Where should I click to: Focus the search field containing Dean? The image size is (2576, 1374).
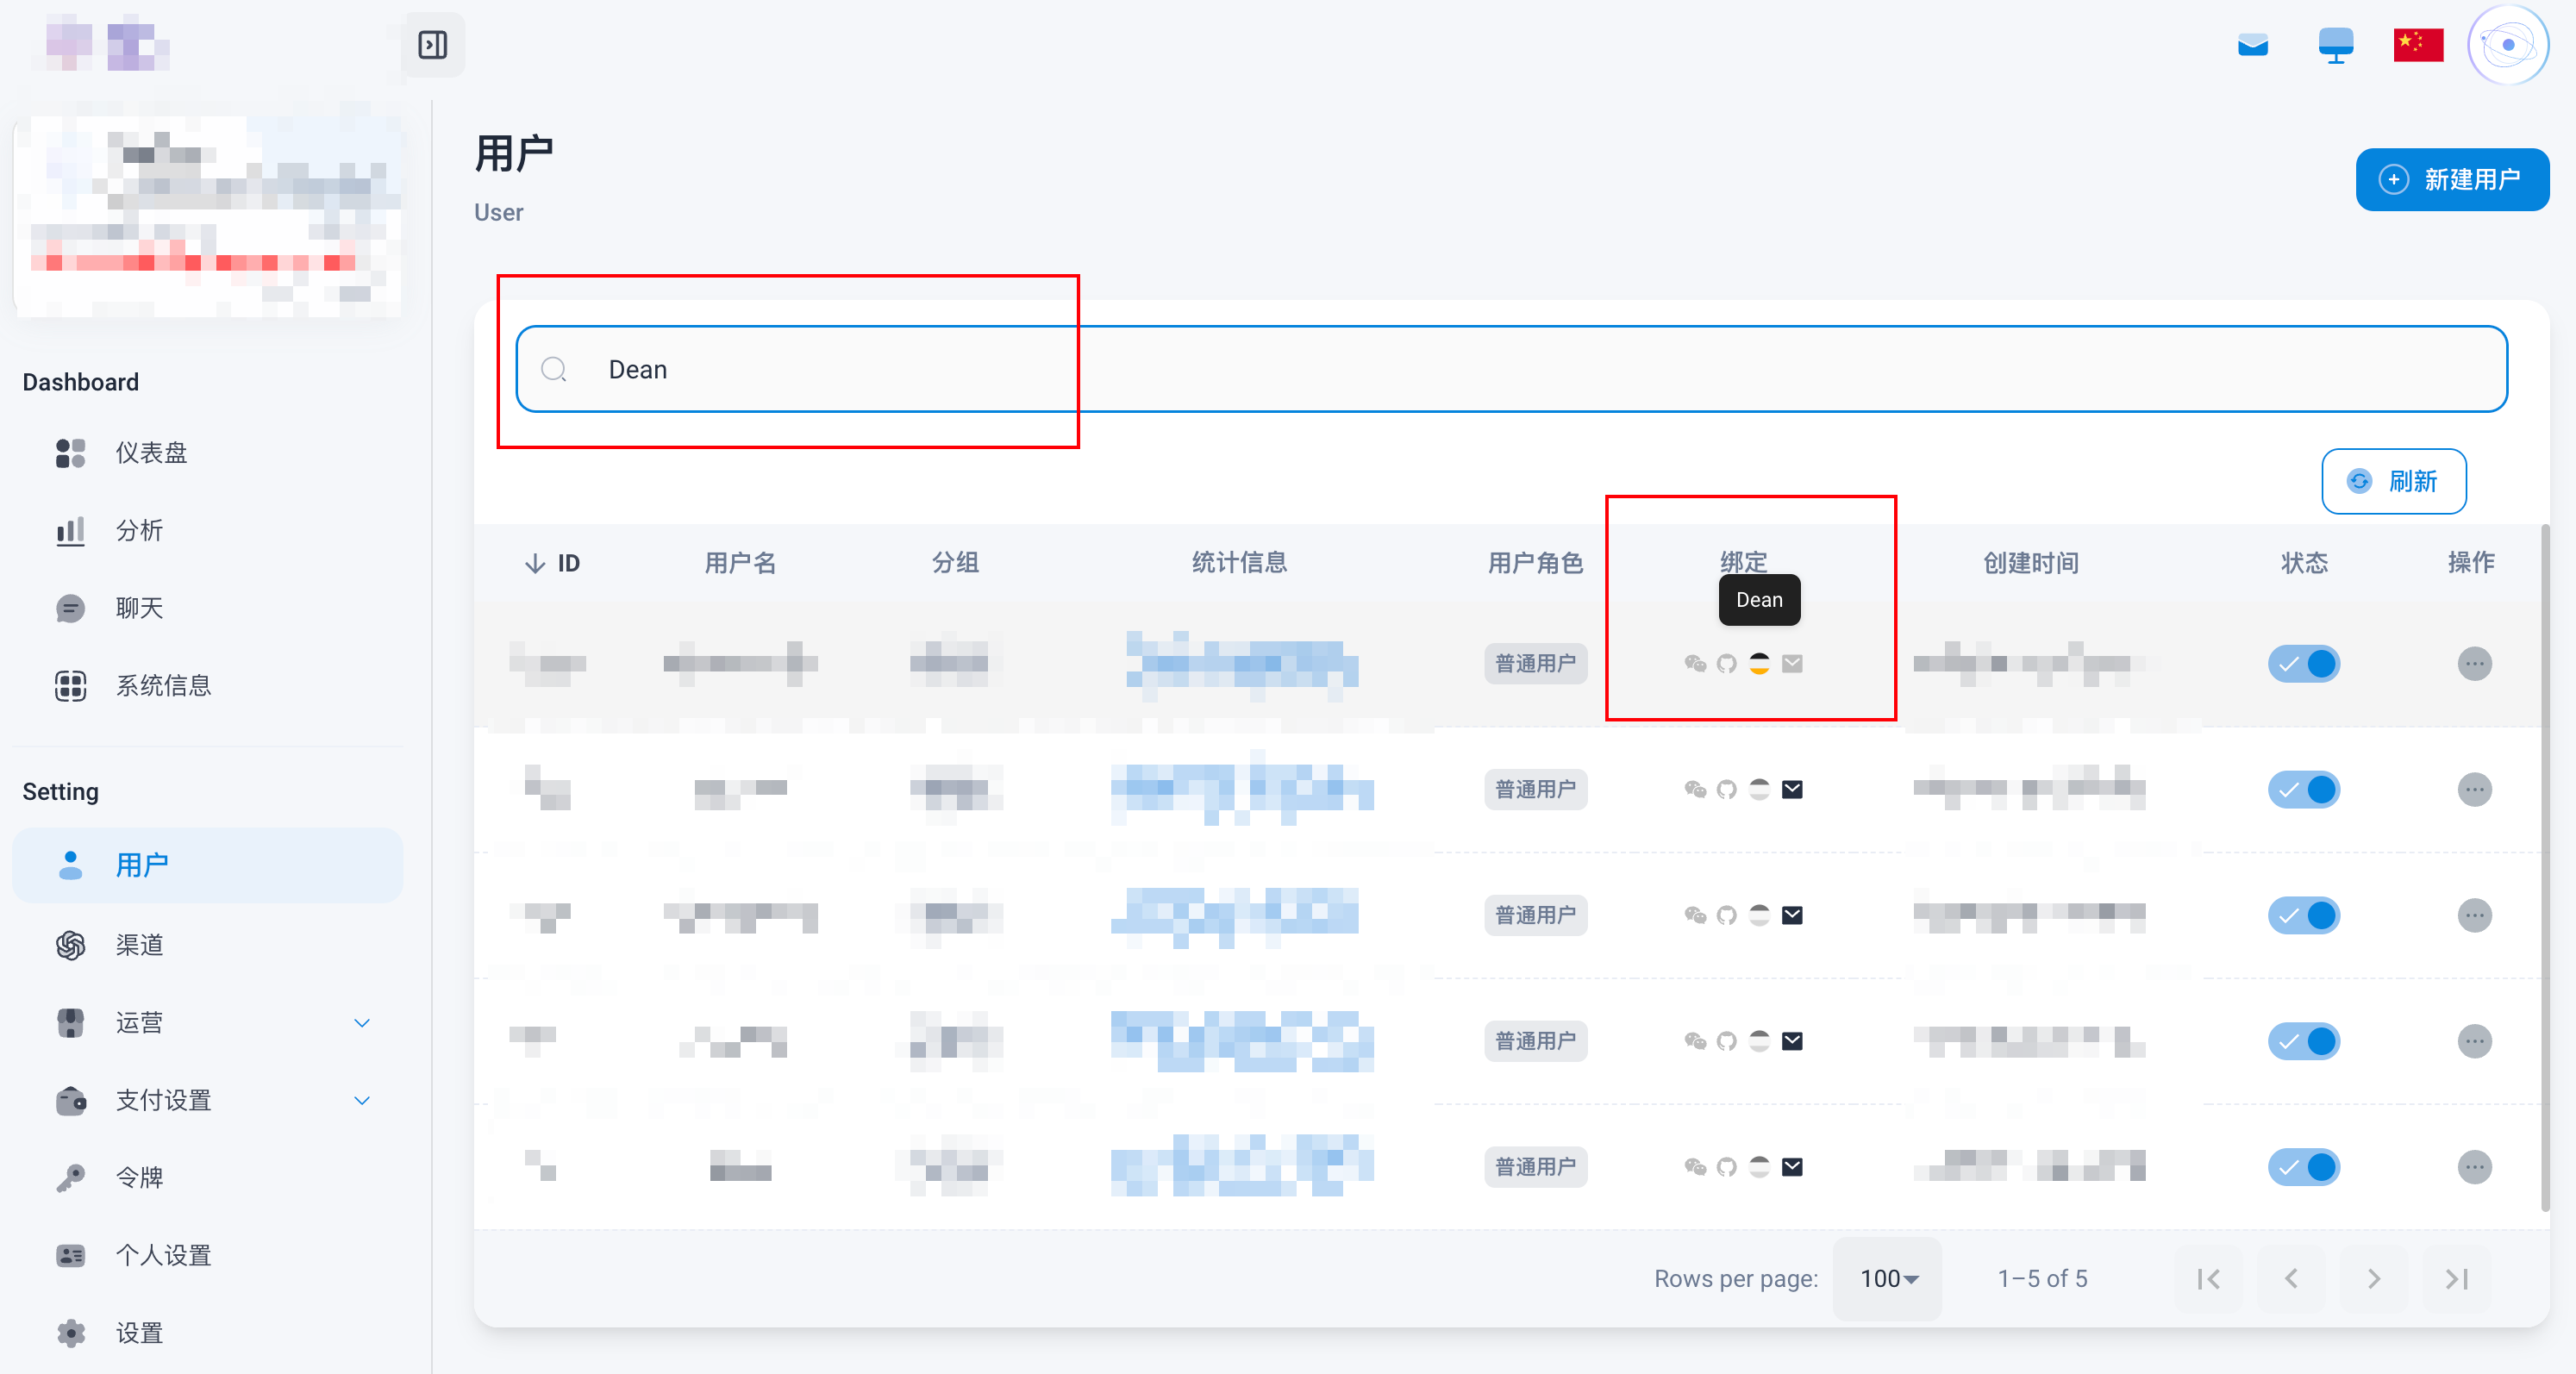pos(1511,369)
